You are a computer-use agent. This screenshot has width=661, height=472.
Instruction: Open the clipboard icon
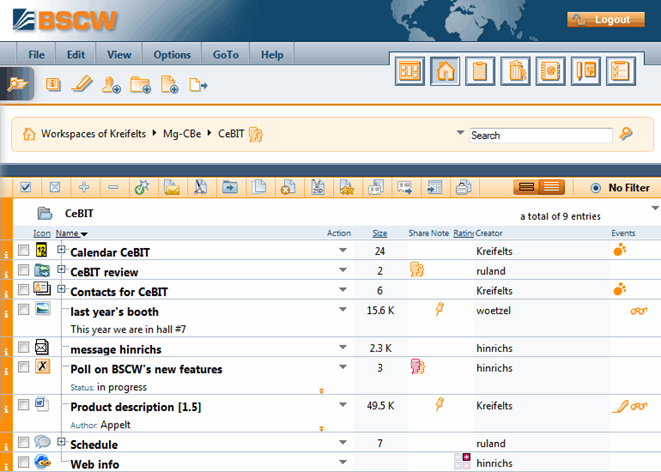click(x=480, y=71)
